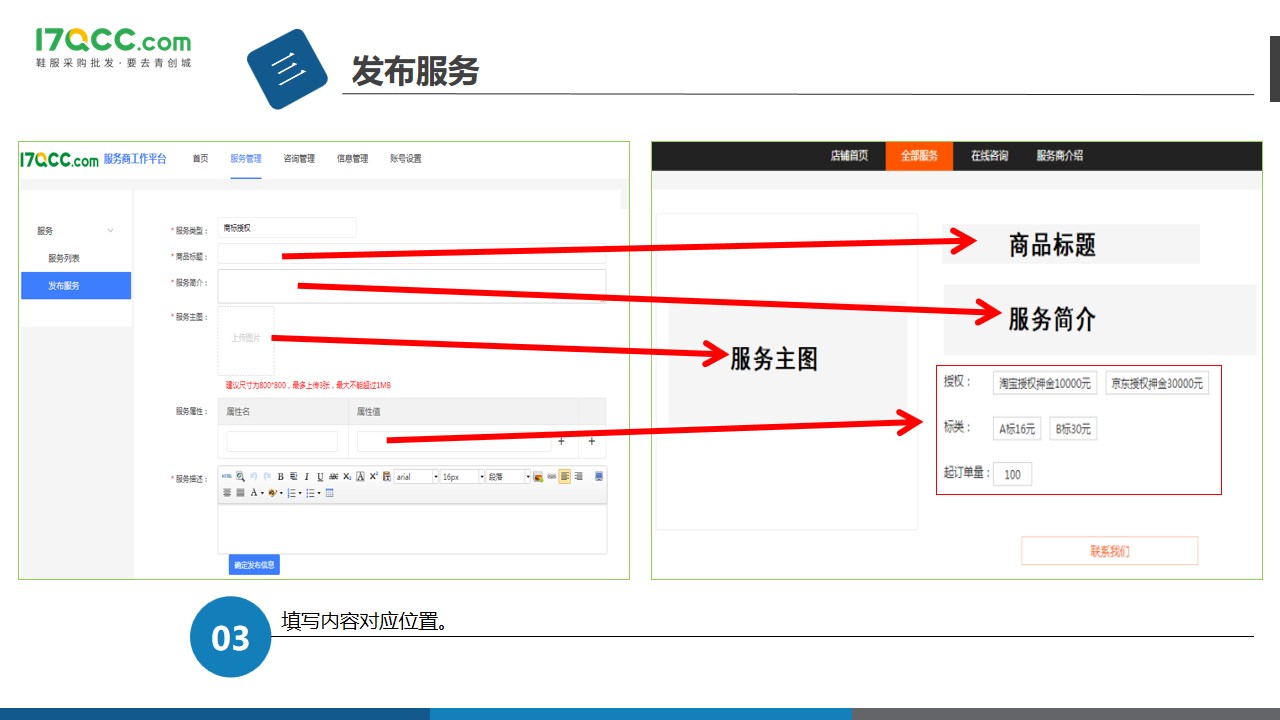Image resolution: width=1280 pixels, height=720 pixels.
Task: Click the HTML source view icon
Action: [226, 477]
